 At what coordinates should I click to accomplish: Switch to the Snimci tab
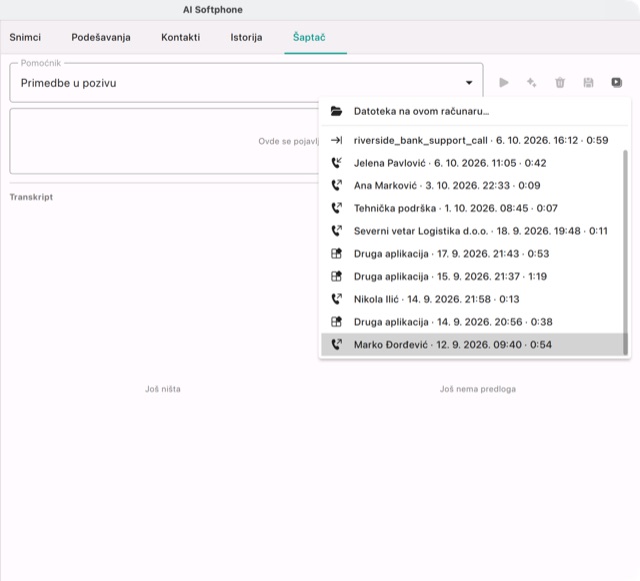(25, 37)
